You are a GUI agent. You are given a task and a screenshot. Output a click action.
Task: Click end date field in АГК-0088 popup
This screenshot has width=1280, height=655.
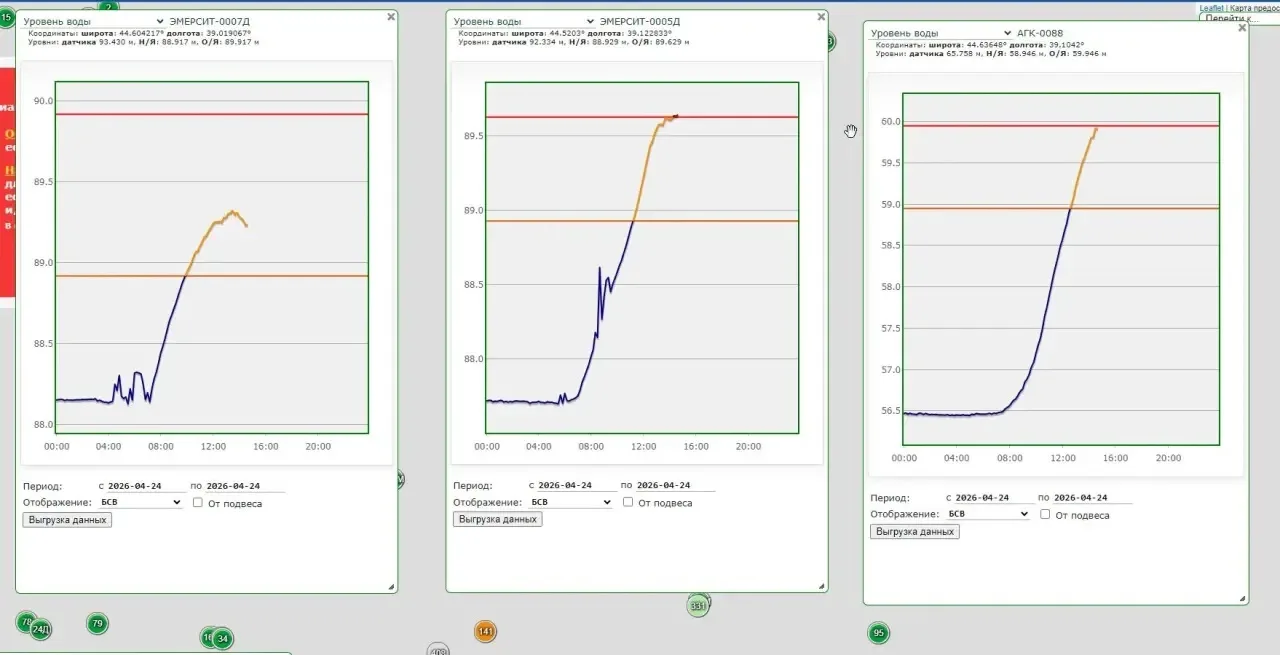click(x=1092, y=497)
